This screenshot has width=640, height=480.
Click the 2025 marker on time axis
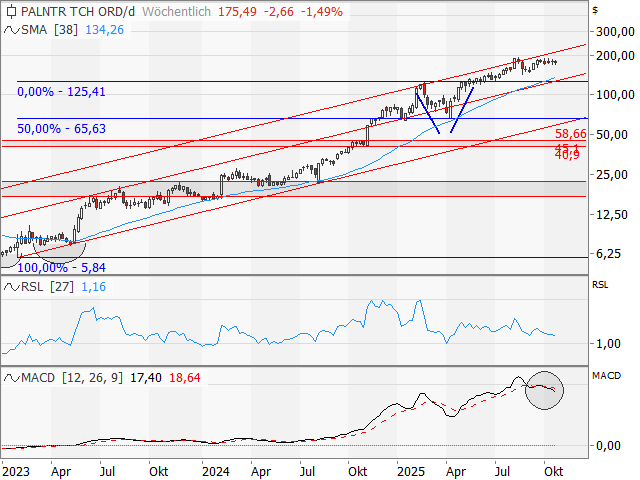coord(409,468)
